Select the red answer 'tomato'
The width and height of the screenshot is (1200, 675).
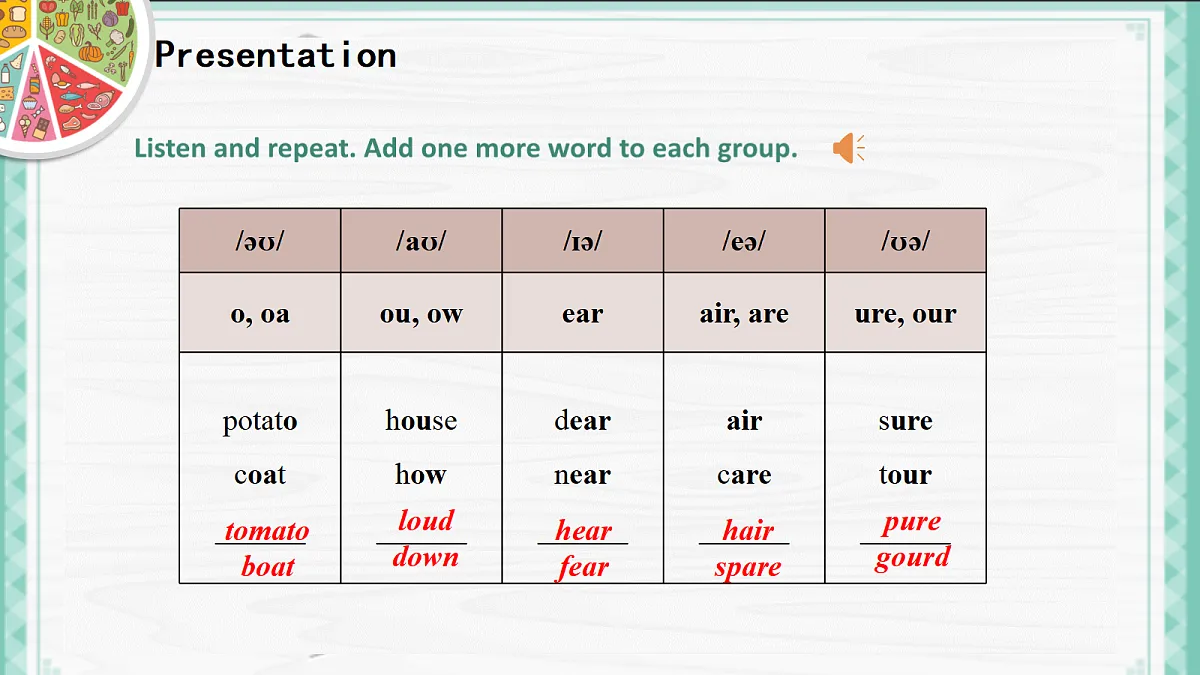point(266,530)
